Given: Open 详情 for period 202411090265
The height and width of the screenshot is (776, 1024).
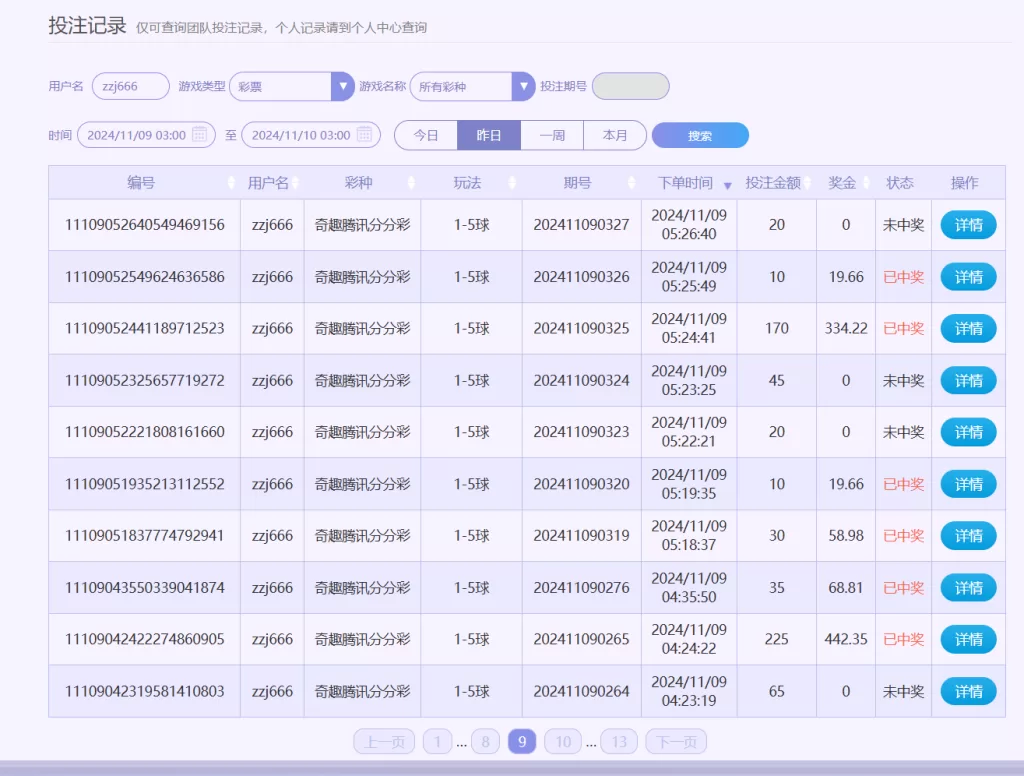Looking at the screenshot, I should coord(968,639).
